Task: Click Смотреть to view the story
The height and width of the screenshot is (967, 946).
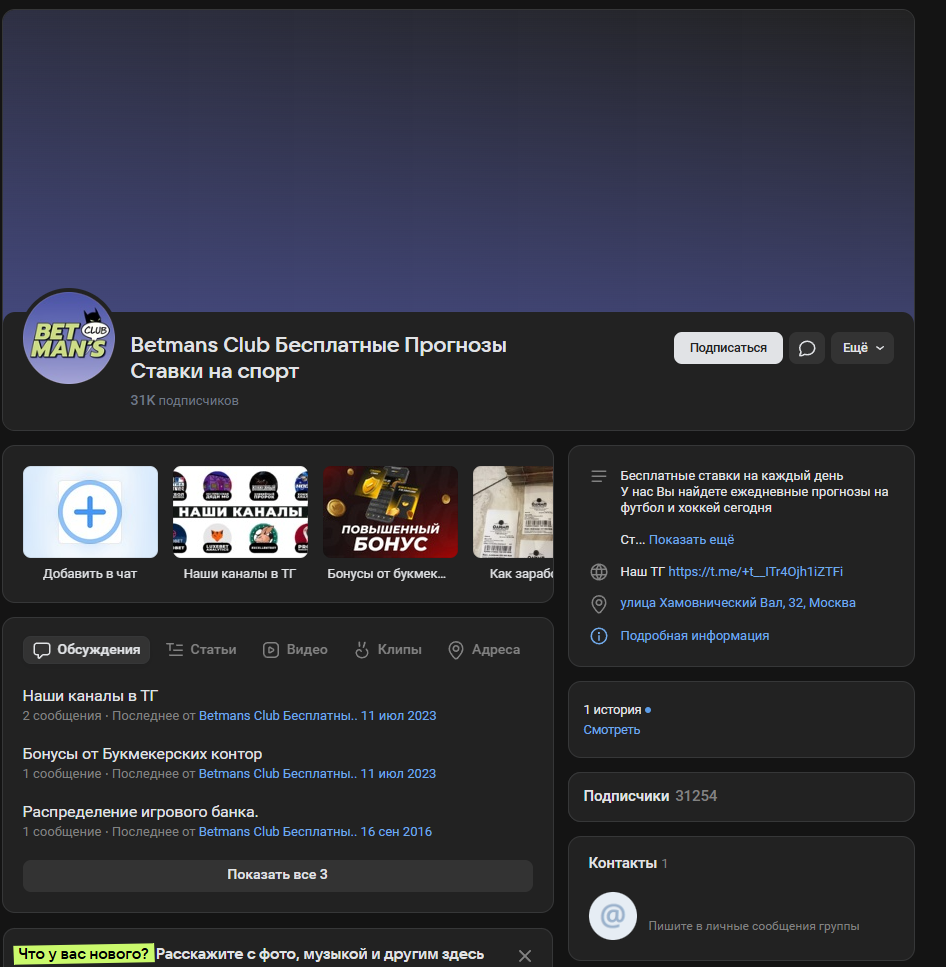Action: pyautogui.click(x=612, y=730)
